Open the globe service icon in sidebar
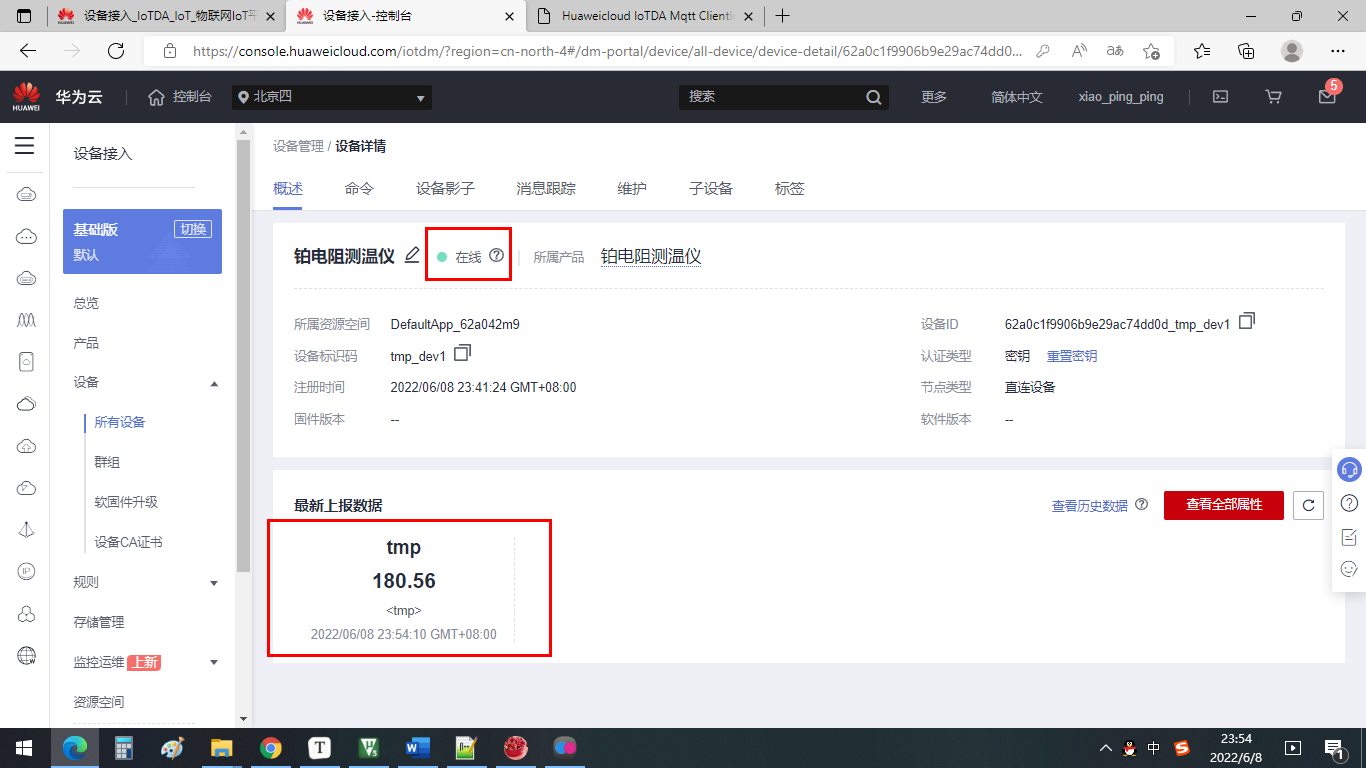The height and width of the screenshot is (768, 1366). pyautogui.click(x=27, y=655)
